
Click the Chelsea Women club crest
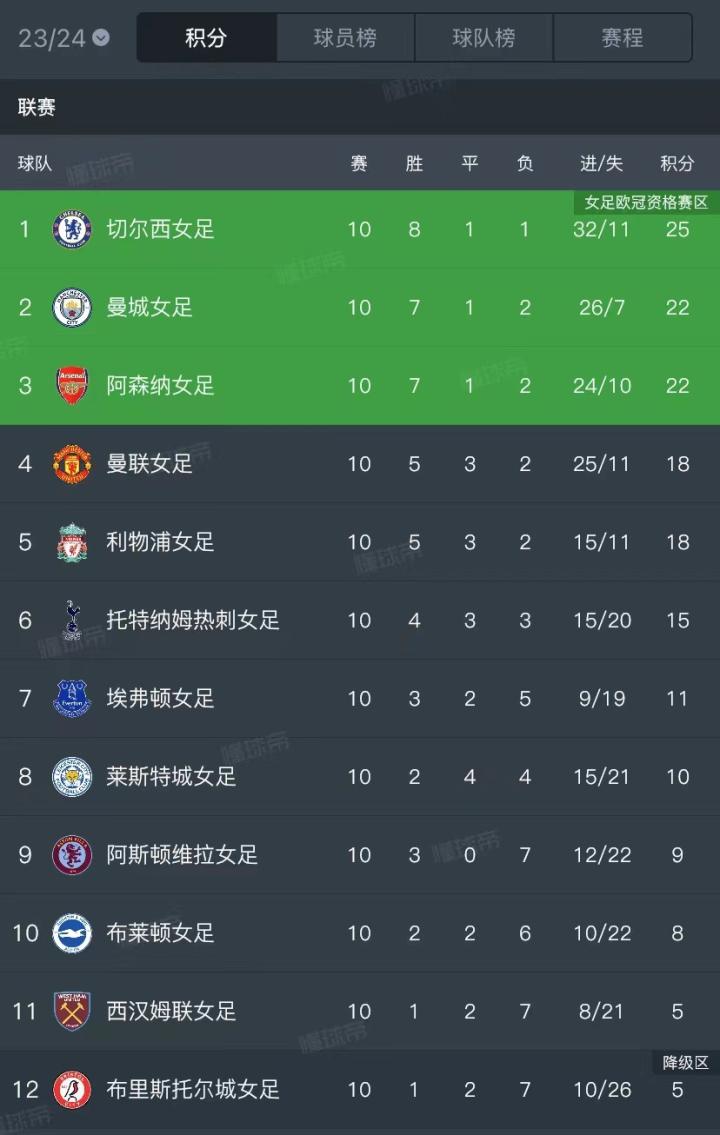tap(72, 229)
